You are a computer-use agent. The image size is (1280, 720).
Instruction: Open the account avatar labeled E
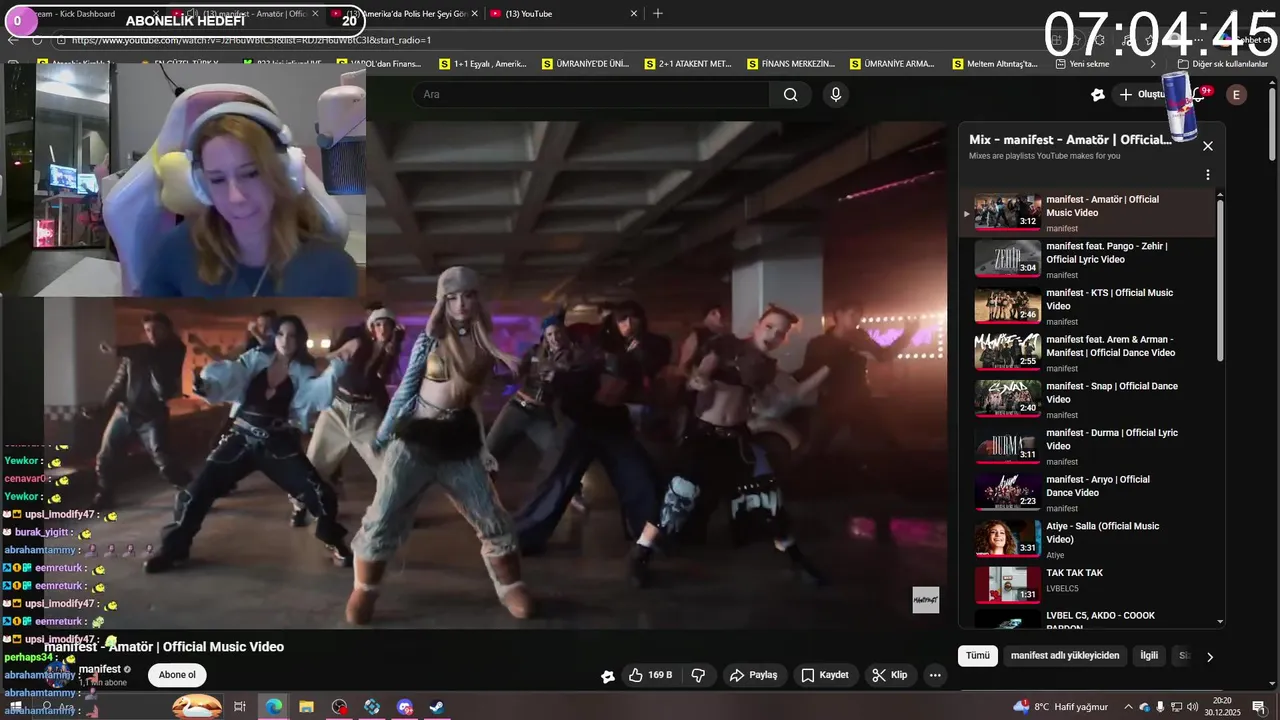pyautogui.click(x=1236, y=94)
